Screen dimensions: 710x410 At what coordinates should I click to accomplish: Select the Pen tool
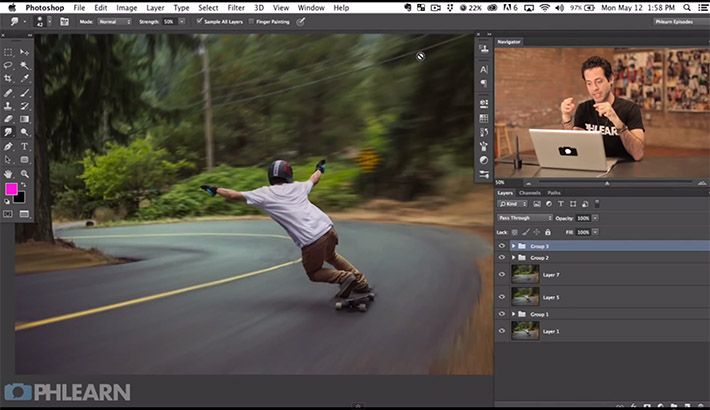pos(8,147)
